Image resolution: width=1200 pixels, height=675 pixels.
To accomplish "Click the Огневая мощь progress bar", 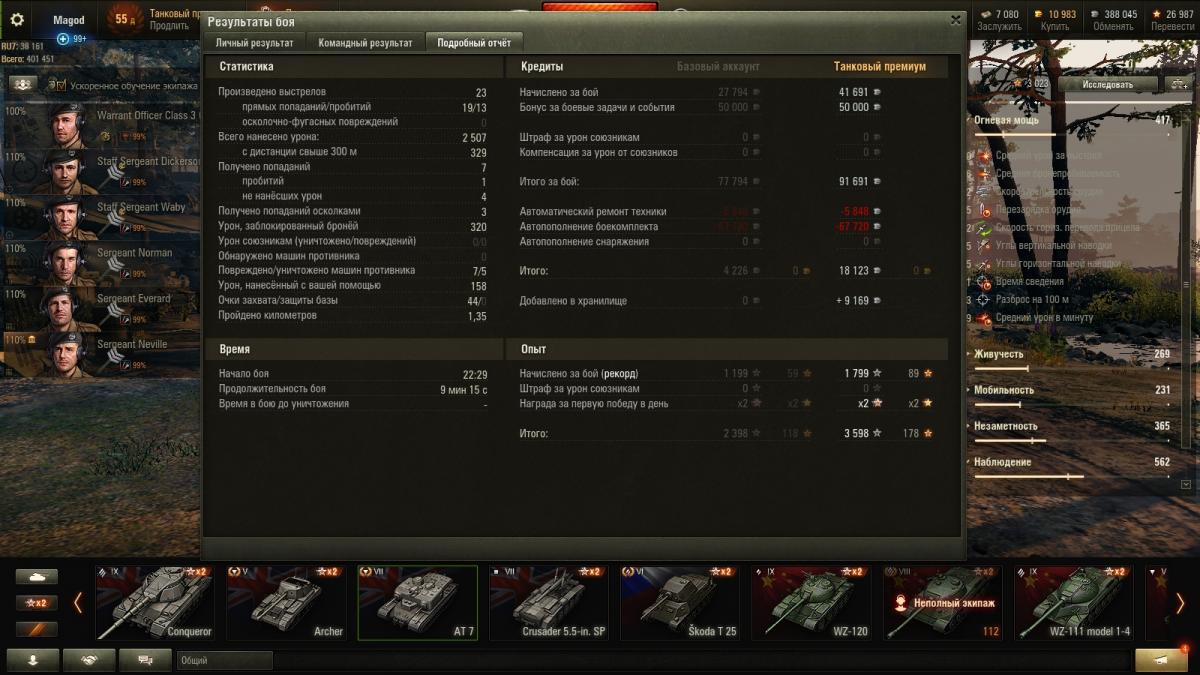I will click(x=1070, y=134).
